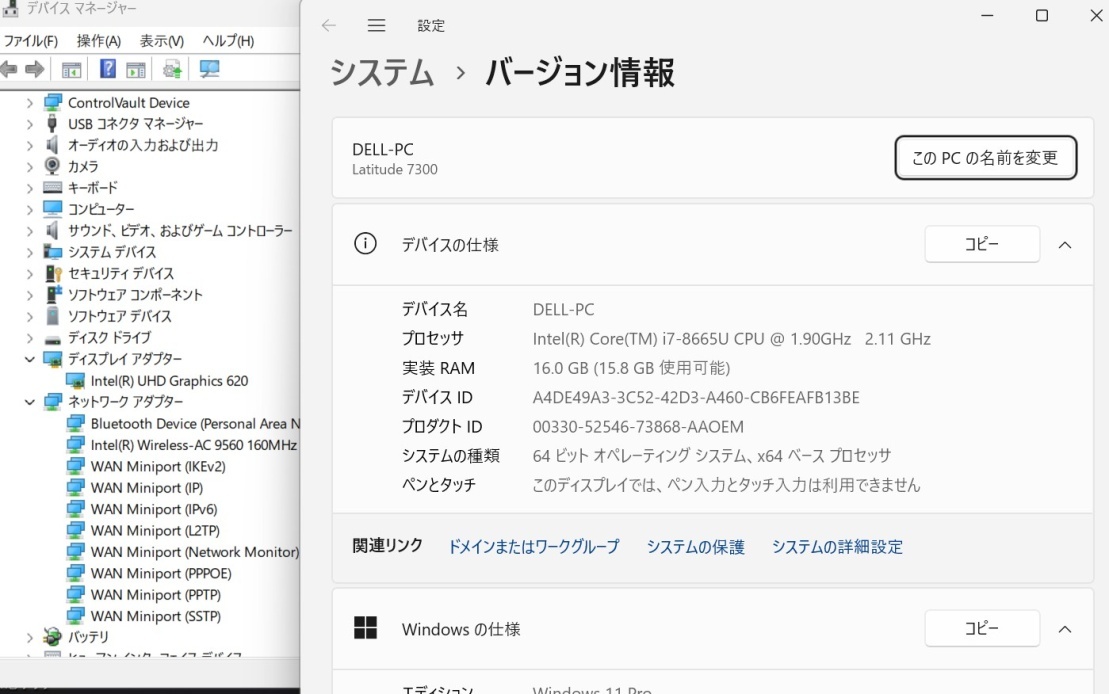Click the show/hide console tree toolbar icon
The width and height of the screenshot is (1109, 694).
[x=71, y=69]
